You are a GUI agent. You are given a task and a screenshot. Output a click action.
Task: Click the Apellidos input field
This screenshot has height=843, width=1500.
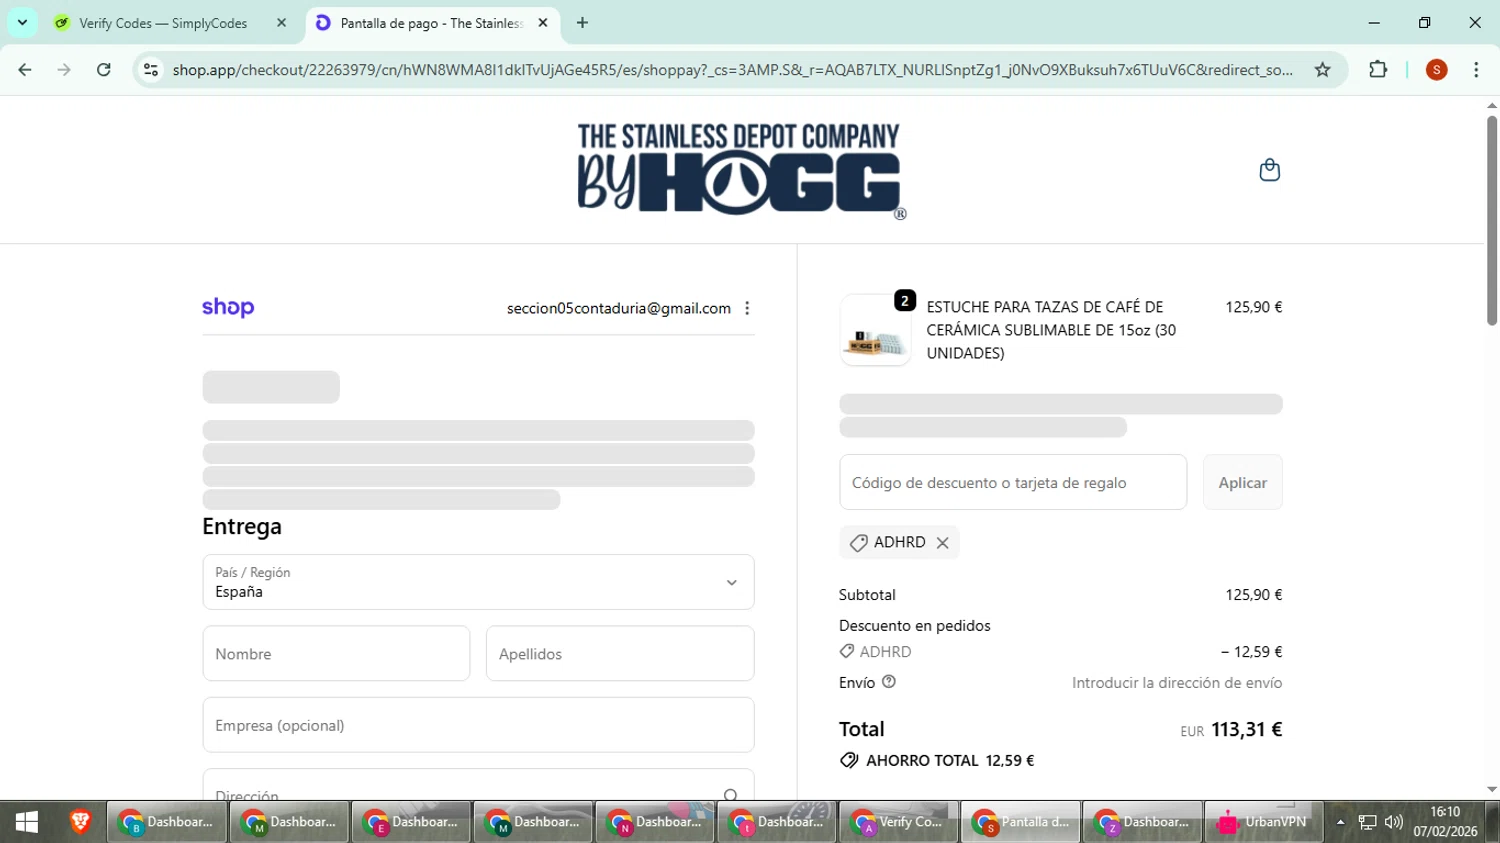pos(620,654)
